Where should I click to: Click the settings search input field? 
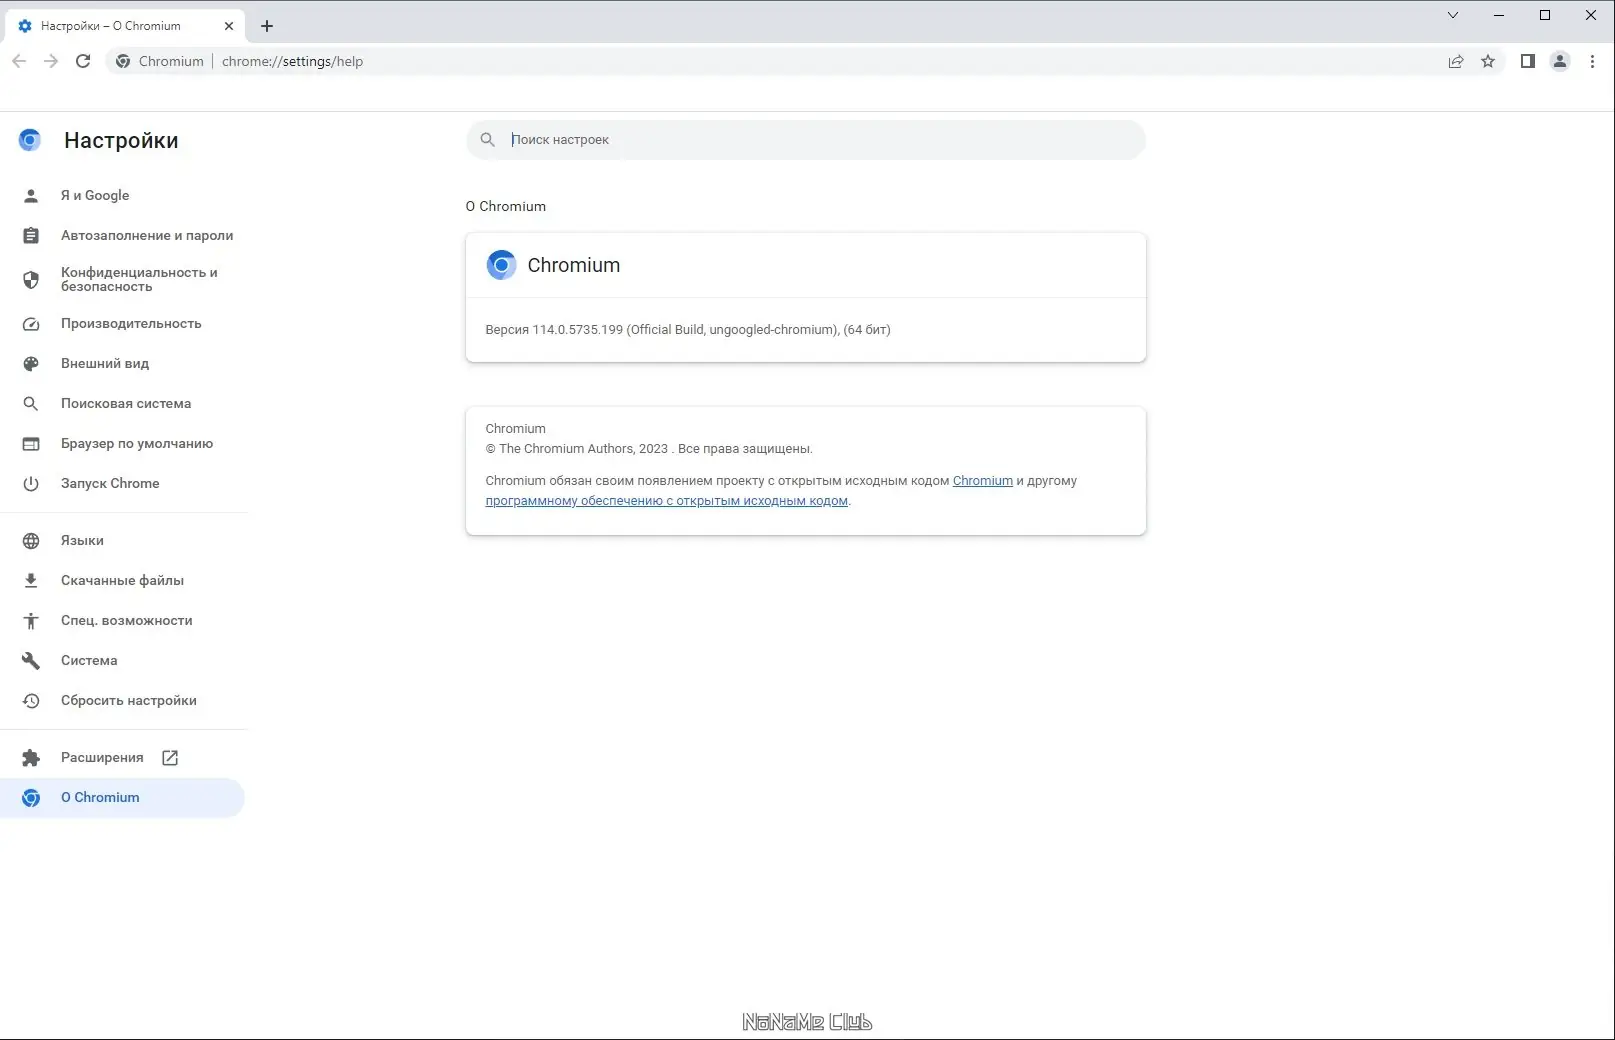click(700, 140)
